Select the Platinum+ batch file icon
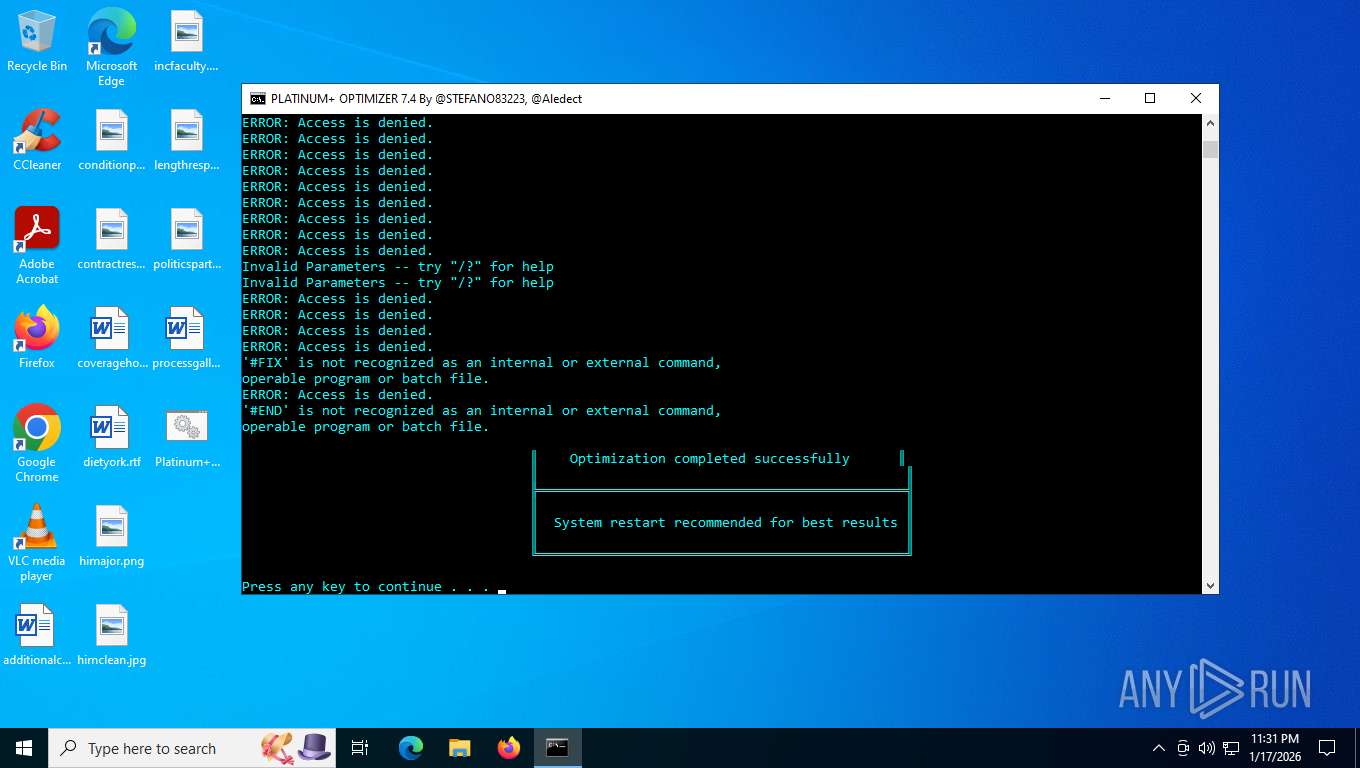Viewport: 1360px width, 768px height. (x=186, y=437)
